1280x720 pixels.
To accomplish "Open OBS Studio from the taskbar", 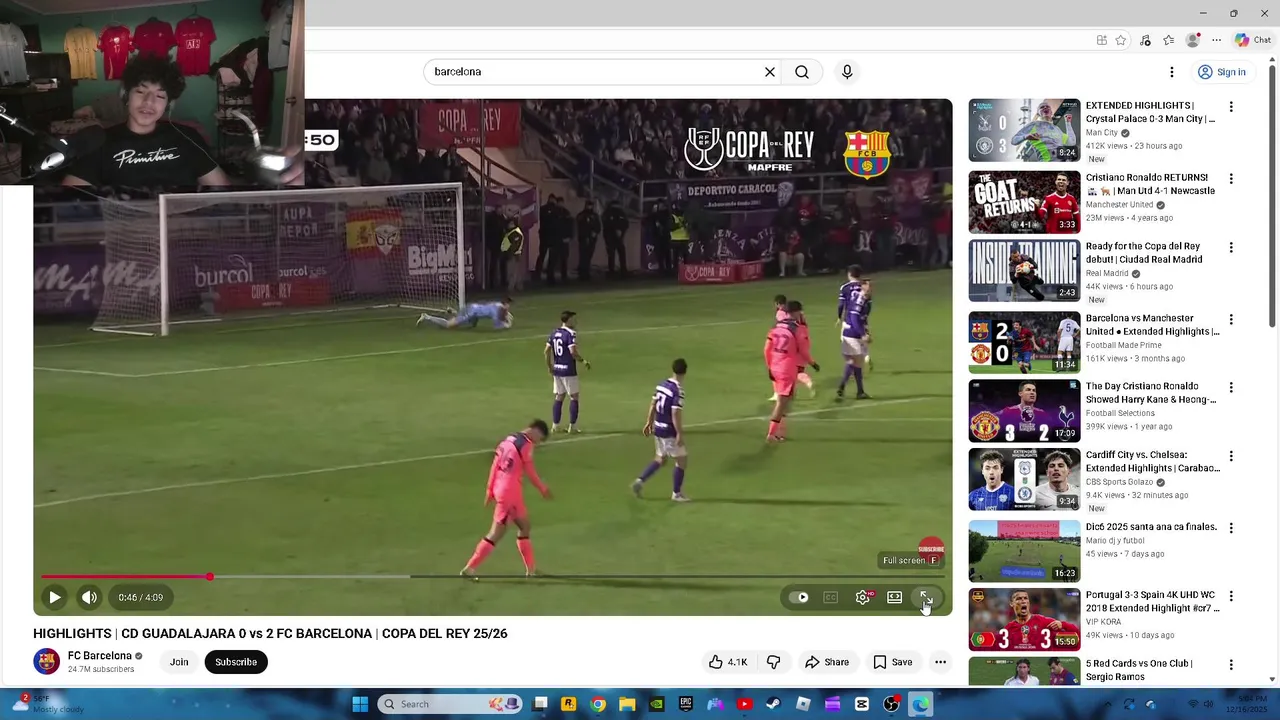I will click(x=891, y=704).
